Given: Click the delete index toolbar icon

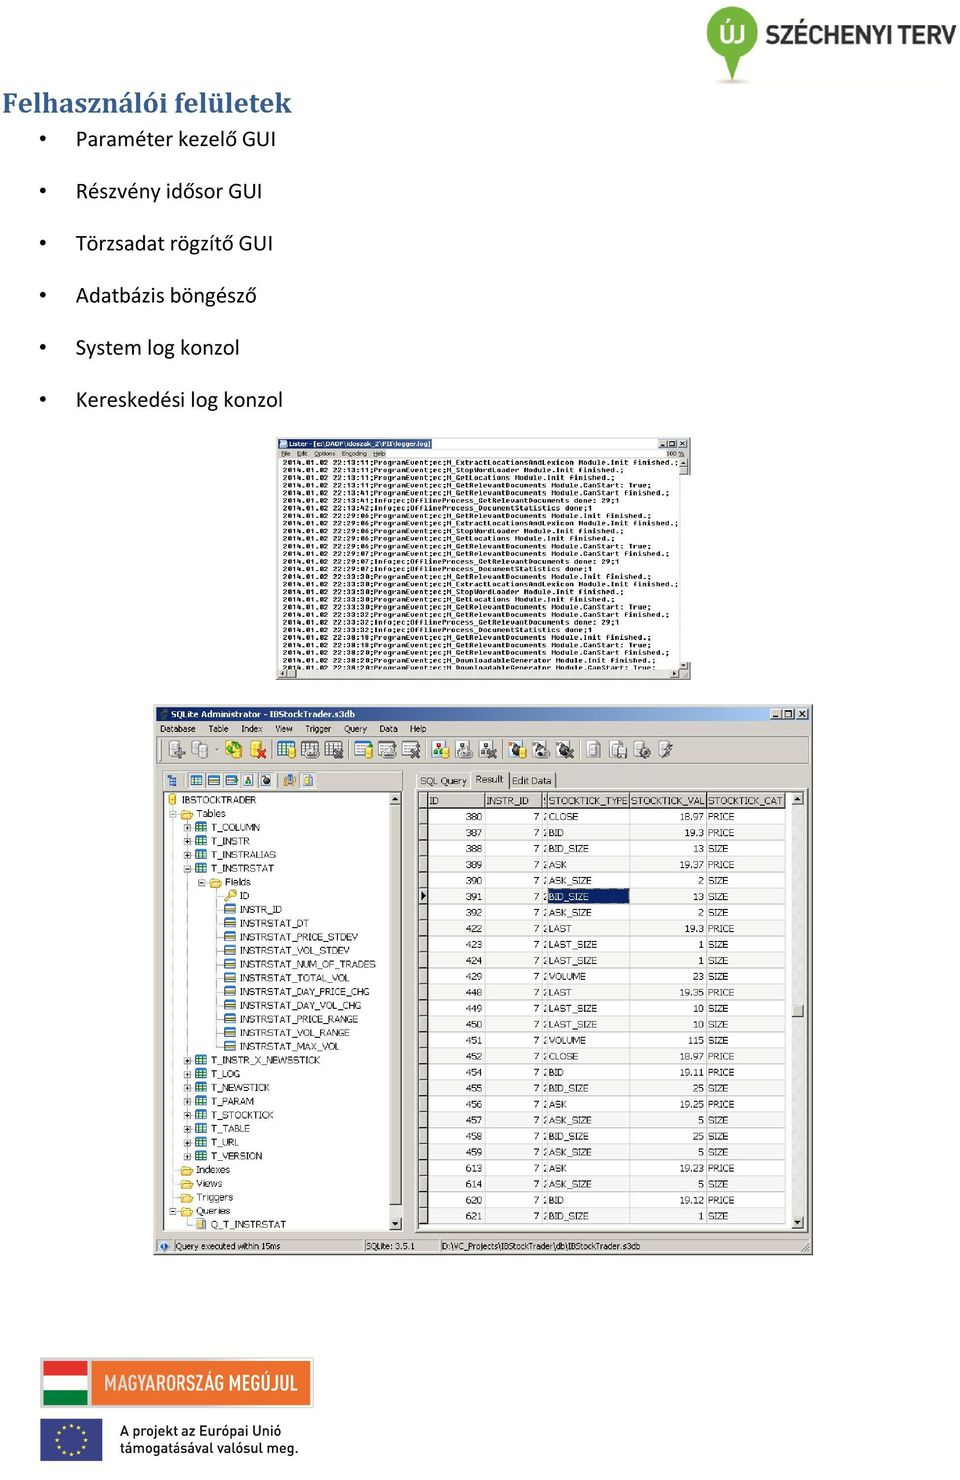Looking at the screenshot, I should click(x=411, y=749).
